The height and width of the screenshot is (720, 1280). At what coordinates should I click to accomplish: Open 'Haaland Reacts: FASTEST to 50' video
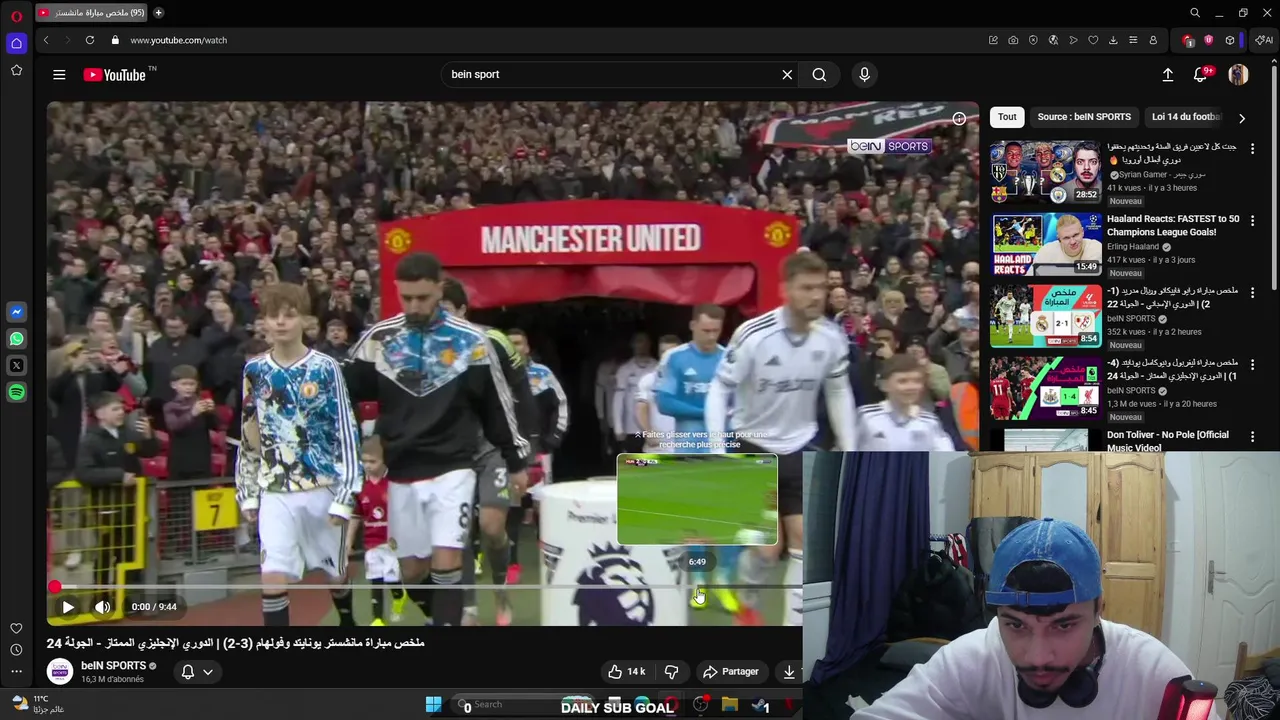(x=1173, y=225)
